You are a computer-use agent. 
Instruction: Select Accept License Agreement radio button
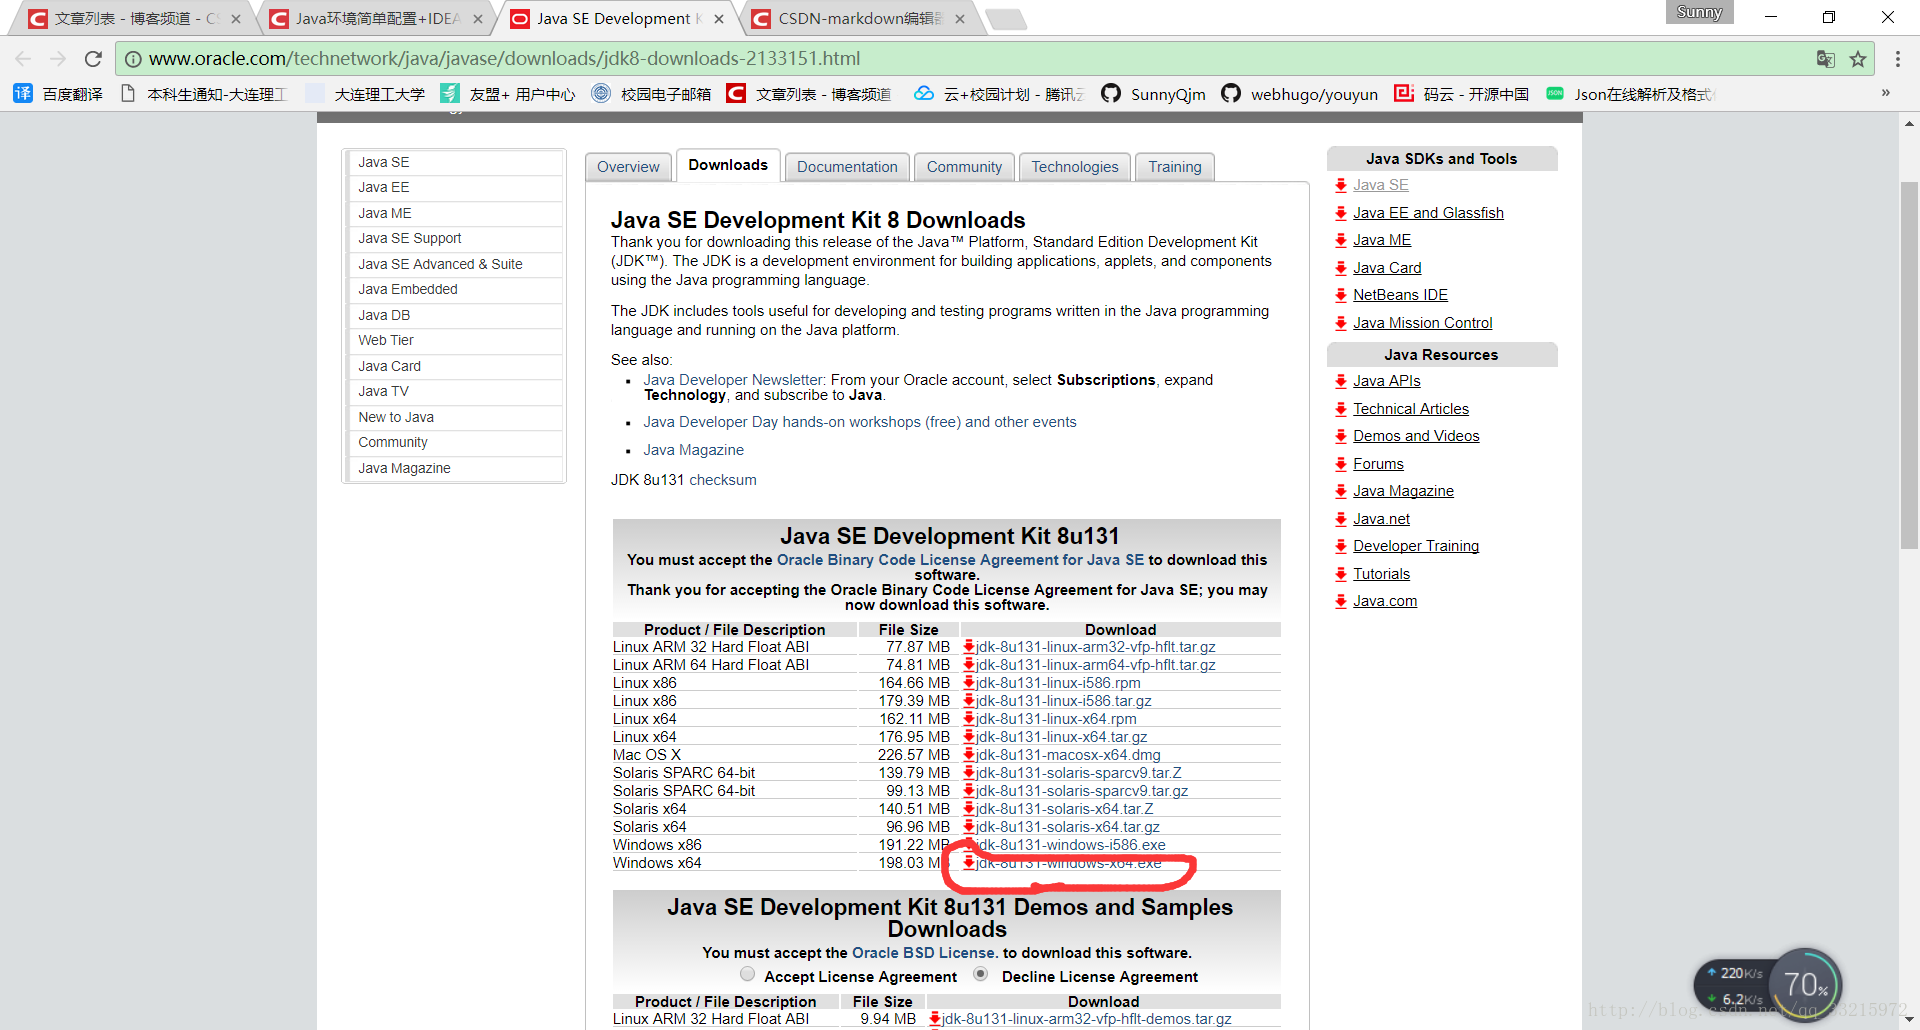[x=747, y=974]
